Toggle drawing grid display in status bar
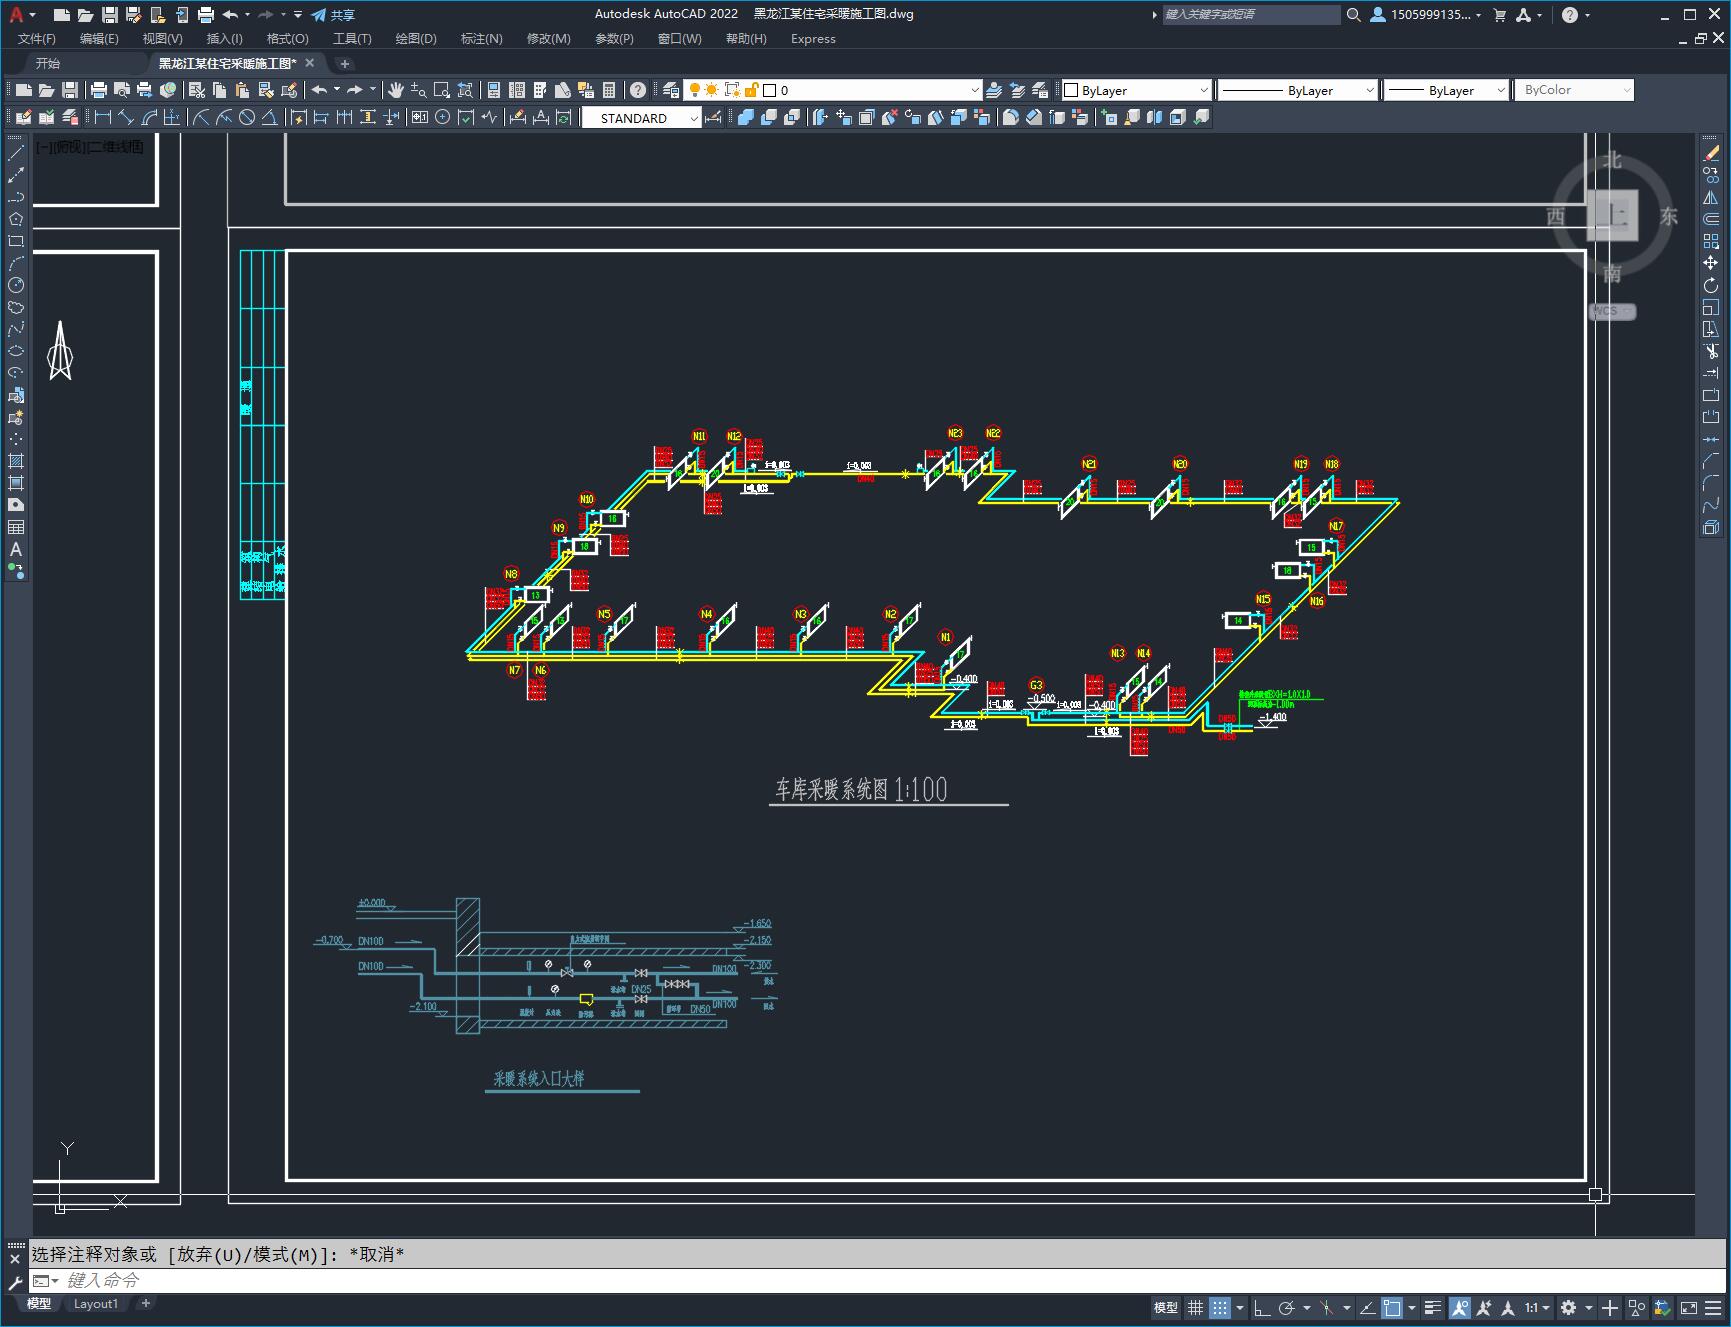Image resolution: width=1731 pixels, height=1327 pixels. point(1195,1307)
